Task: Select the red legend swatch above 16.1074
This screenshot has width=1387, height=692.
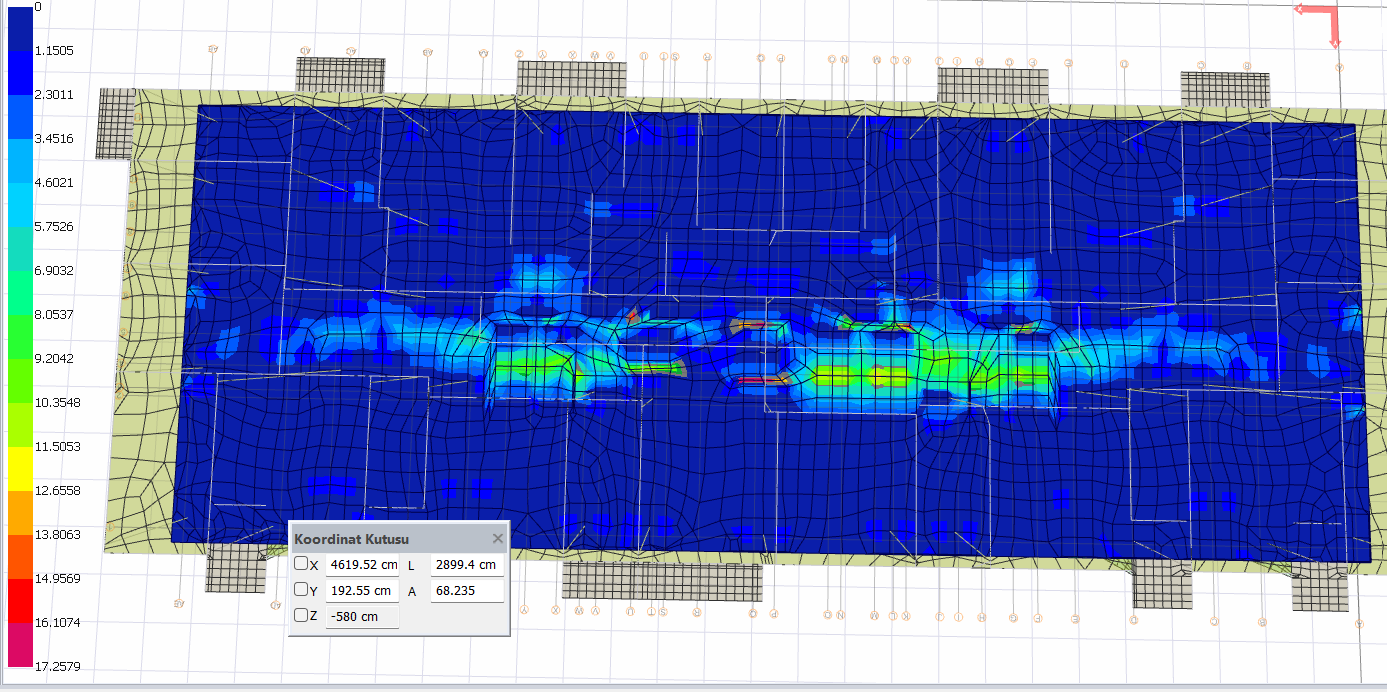Action: [x=20, y=600]
